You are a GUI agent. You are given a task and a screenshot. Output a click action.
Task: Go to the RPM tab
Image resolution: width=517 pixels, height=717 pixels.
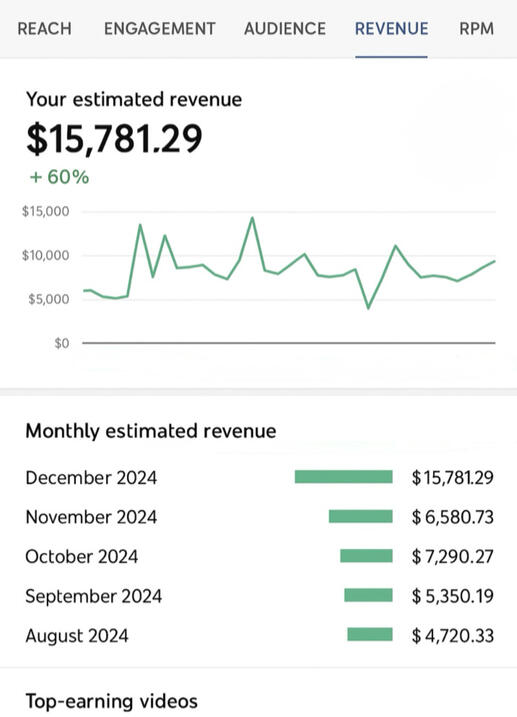point(476,29)
